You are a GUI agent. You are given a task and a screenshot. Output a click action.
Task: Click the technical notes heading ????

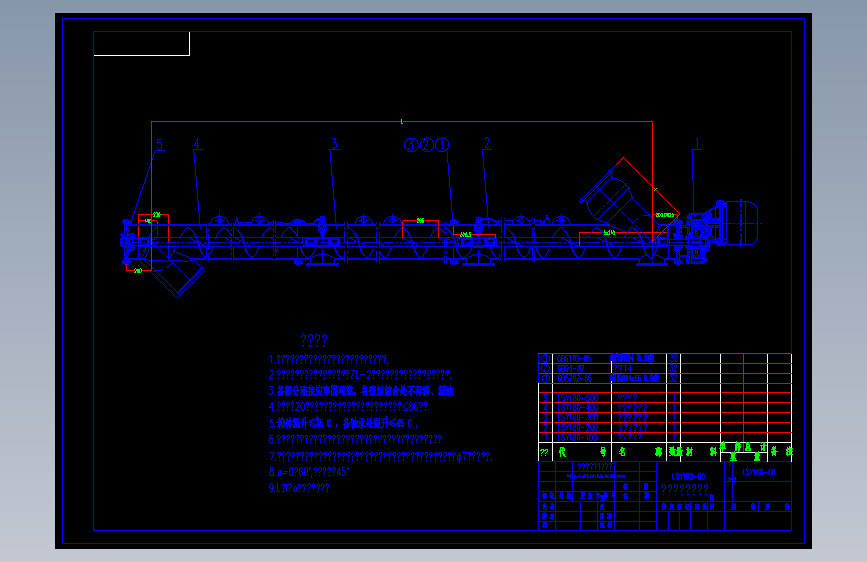coord(314,340)
